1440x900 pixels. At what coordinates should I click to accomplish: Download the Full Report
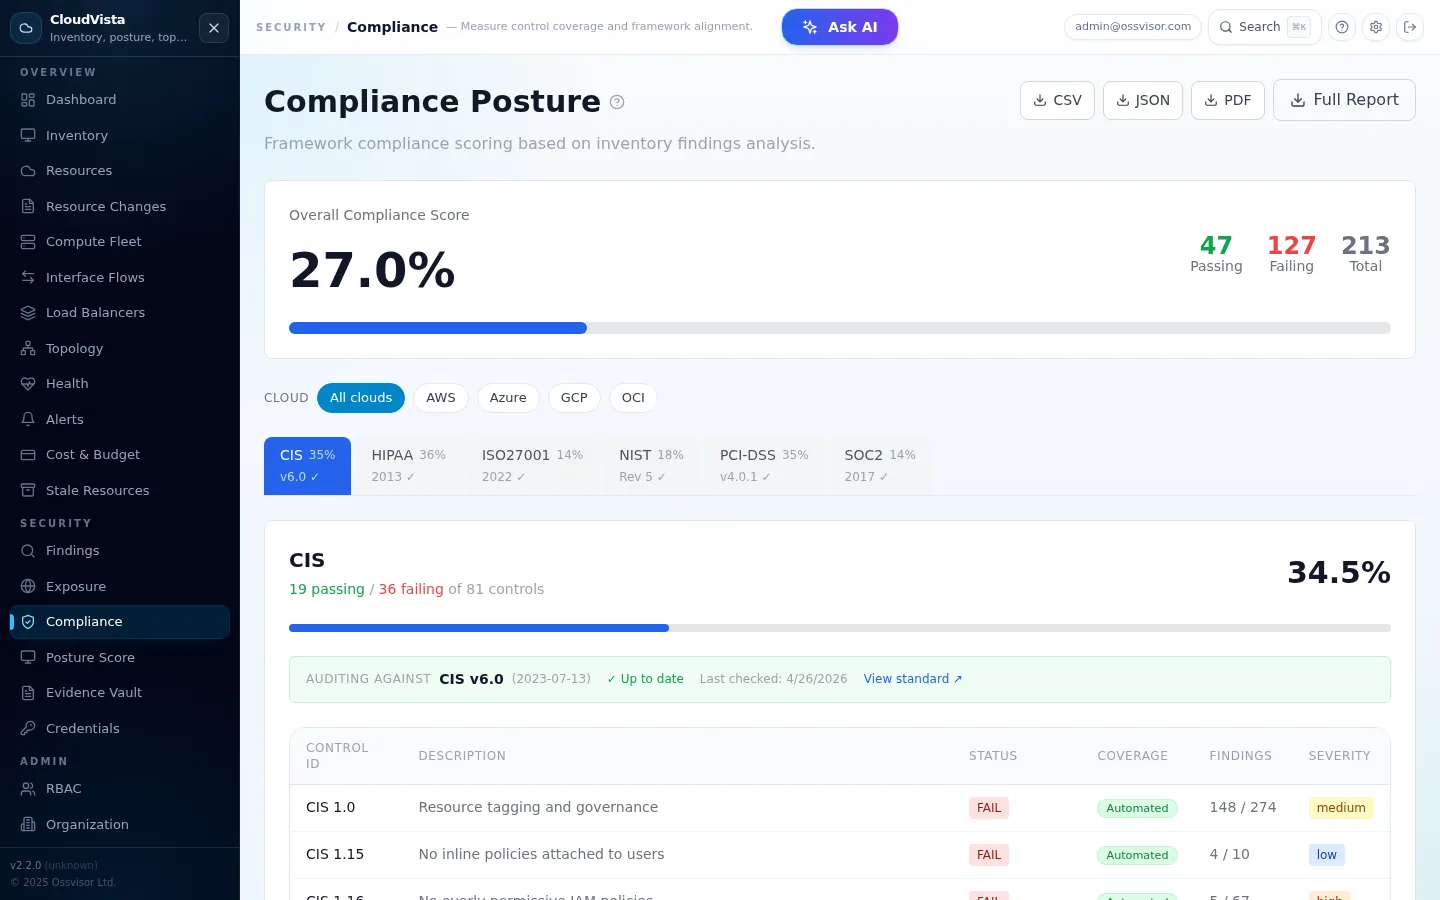(x=1344, y=100)
